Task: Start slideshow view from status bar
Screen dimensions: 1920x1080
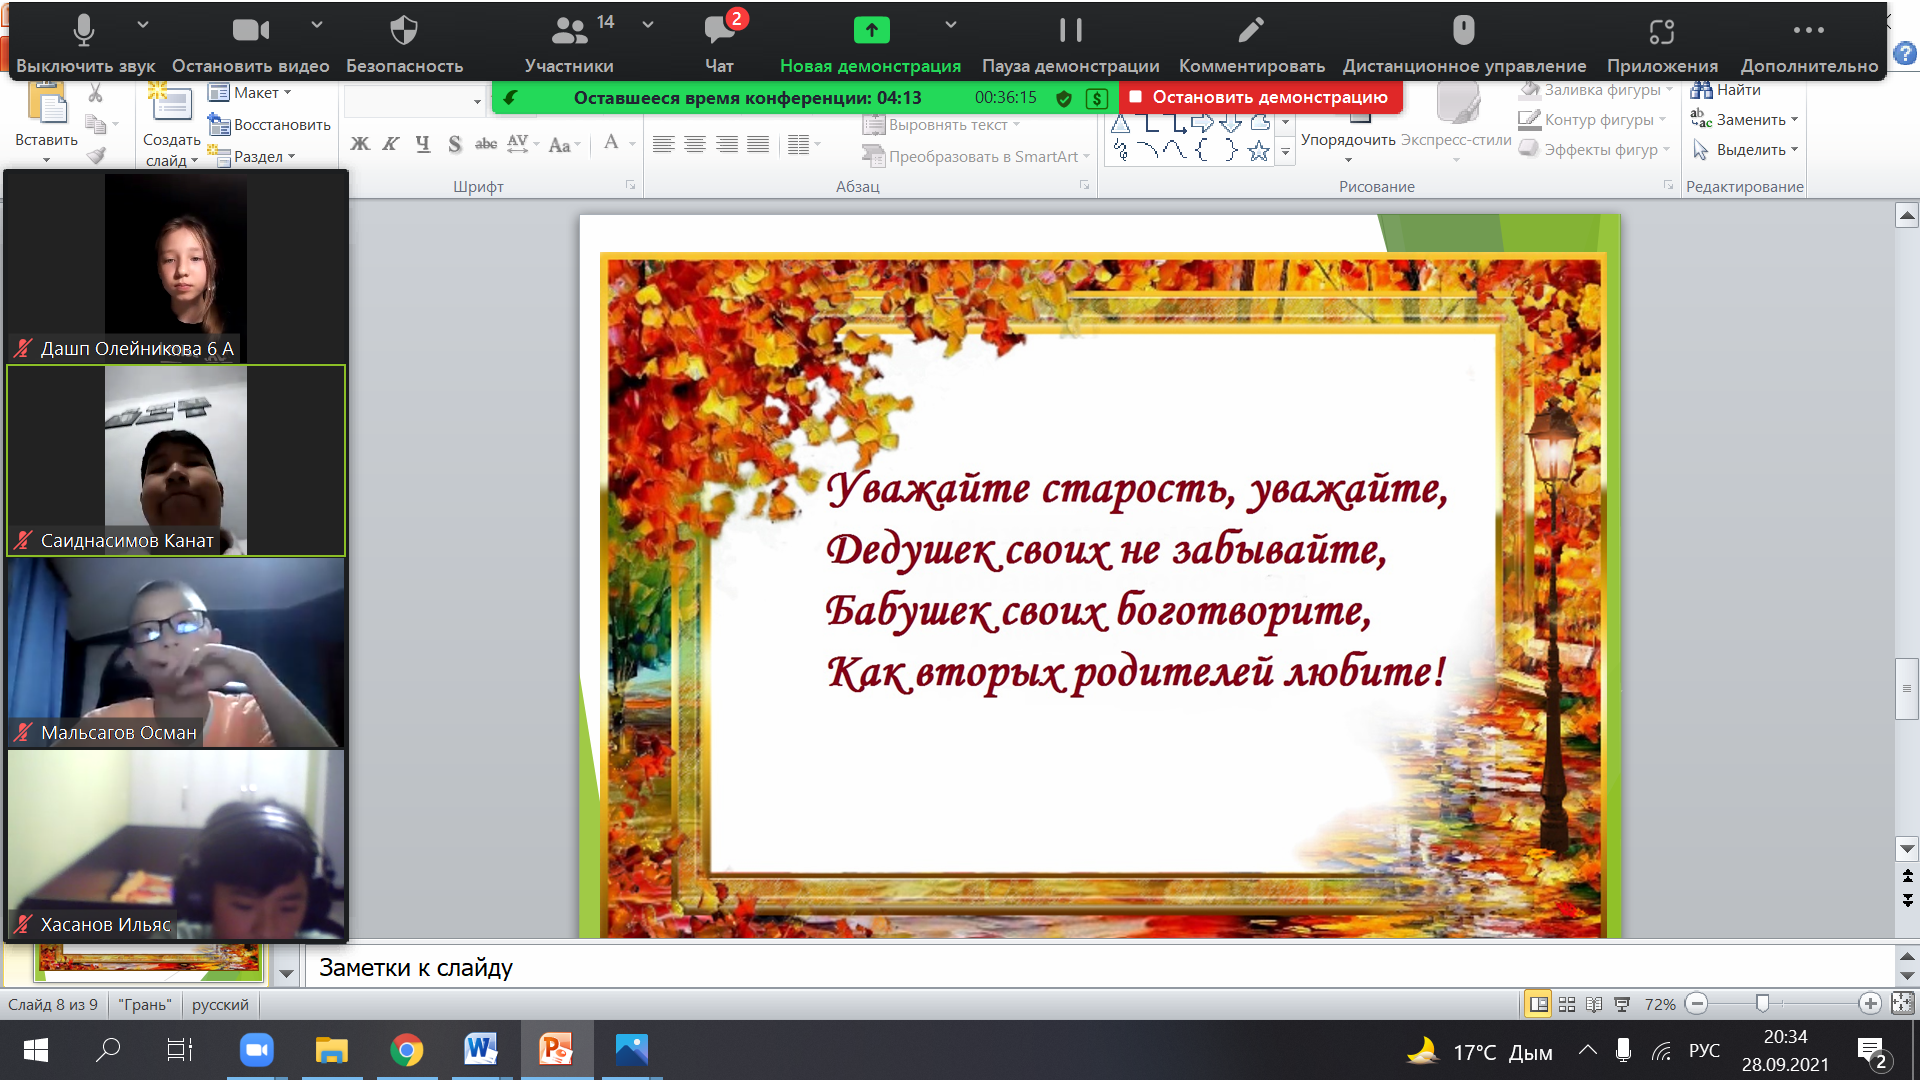Action: pyautogui.click(x=1622, y=1004)
